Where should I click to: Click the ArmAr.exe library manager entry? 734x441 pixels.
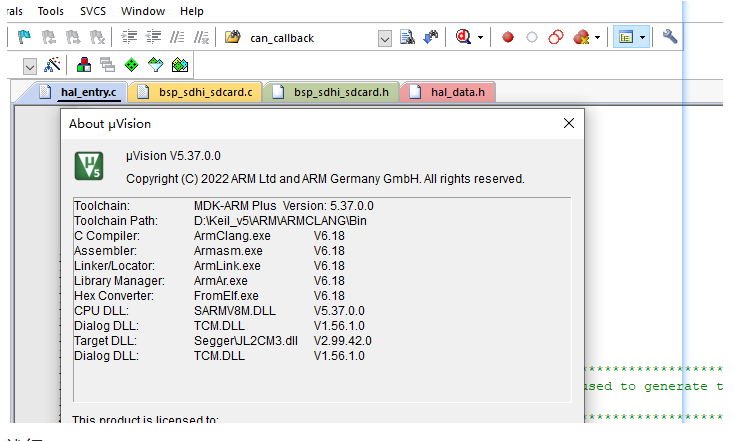click(220, 281)
